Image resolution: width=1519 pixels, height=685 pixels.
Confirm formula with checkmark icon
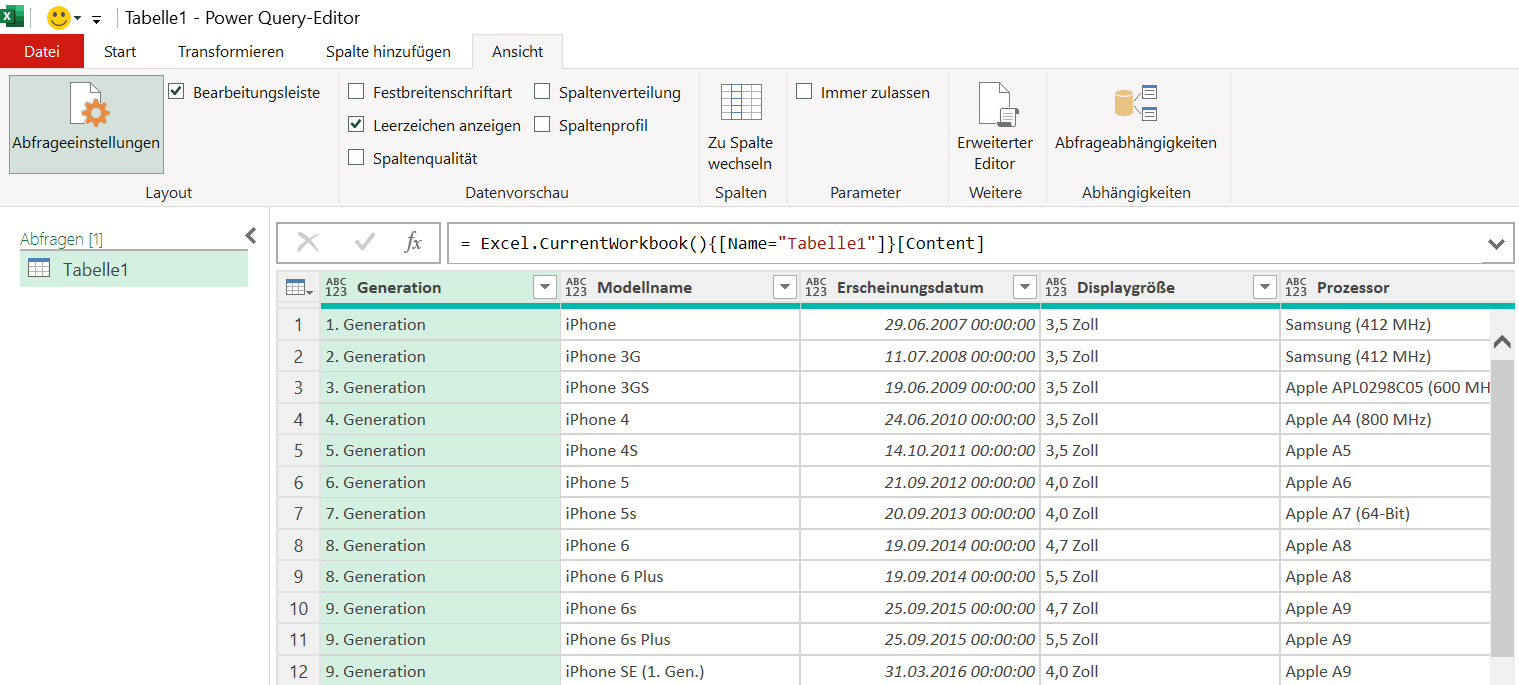365,242
